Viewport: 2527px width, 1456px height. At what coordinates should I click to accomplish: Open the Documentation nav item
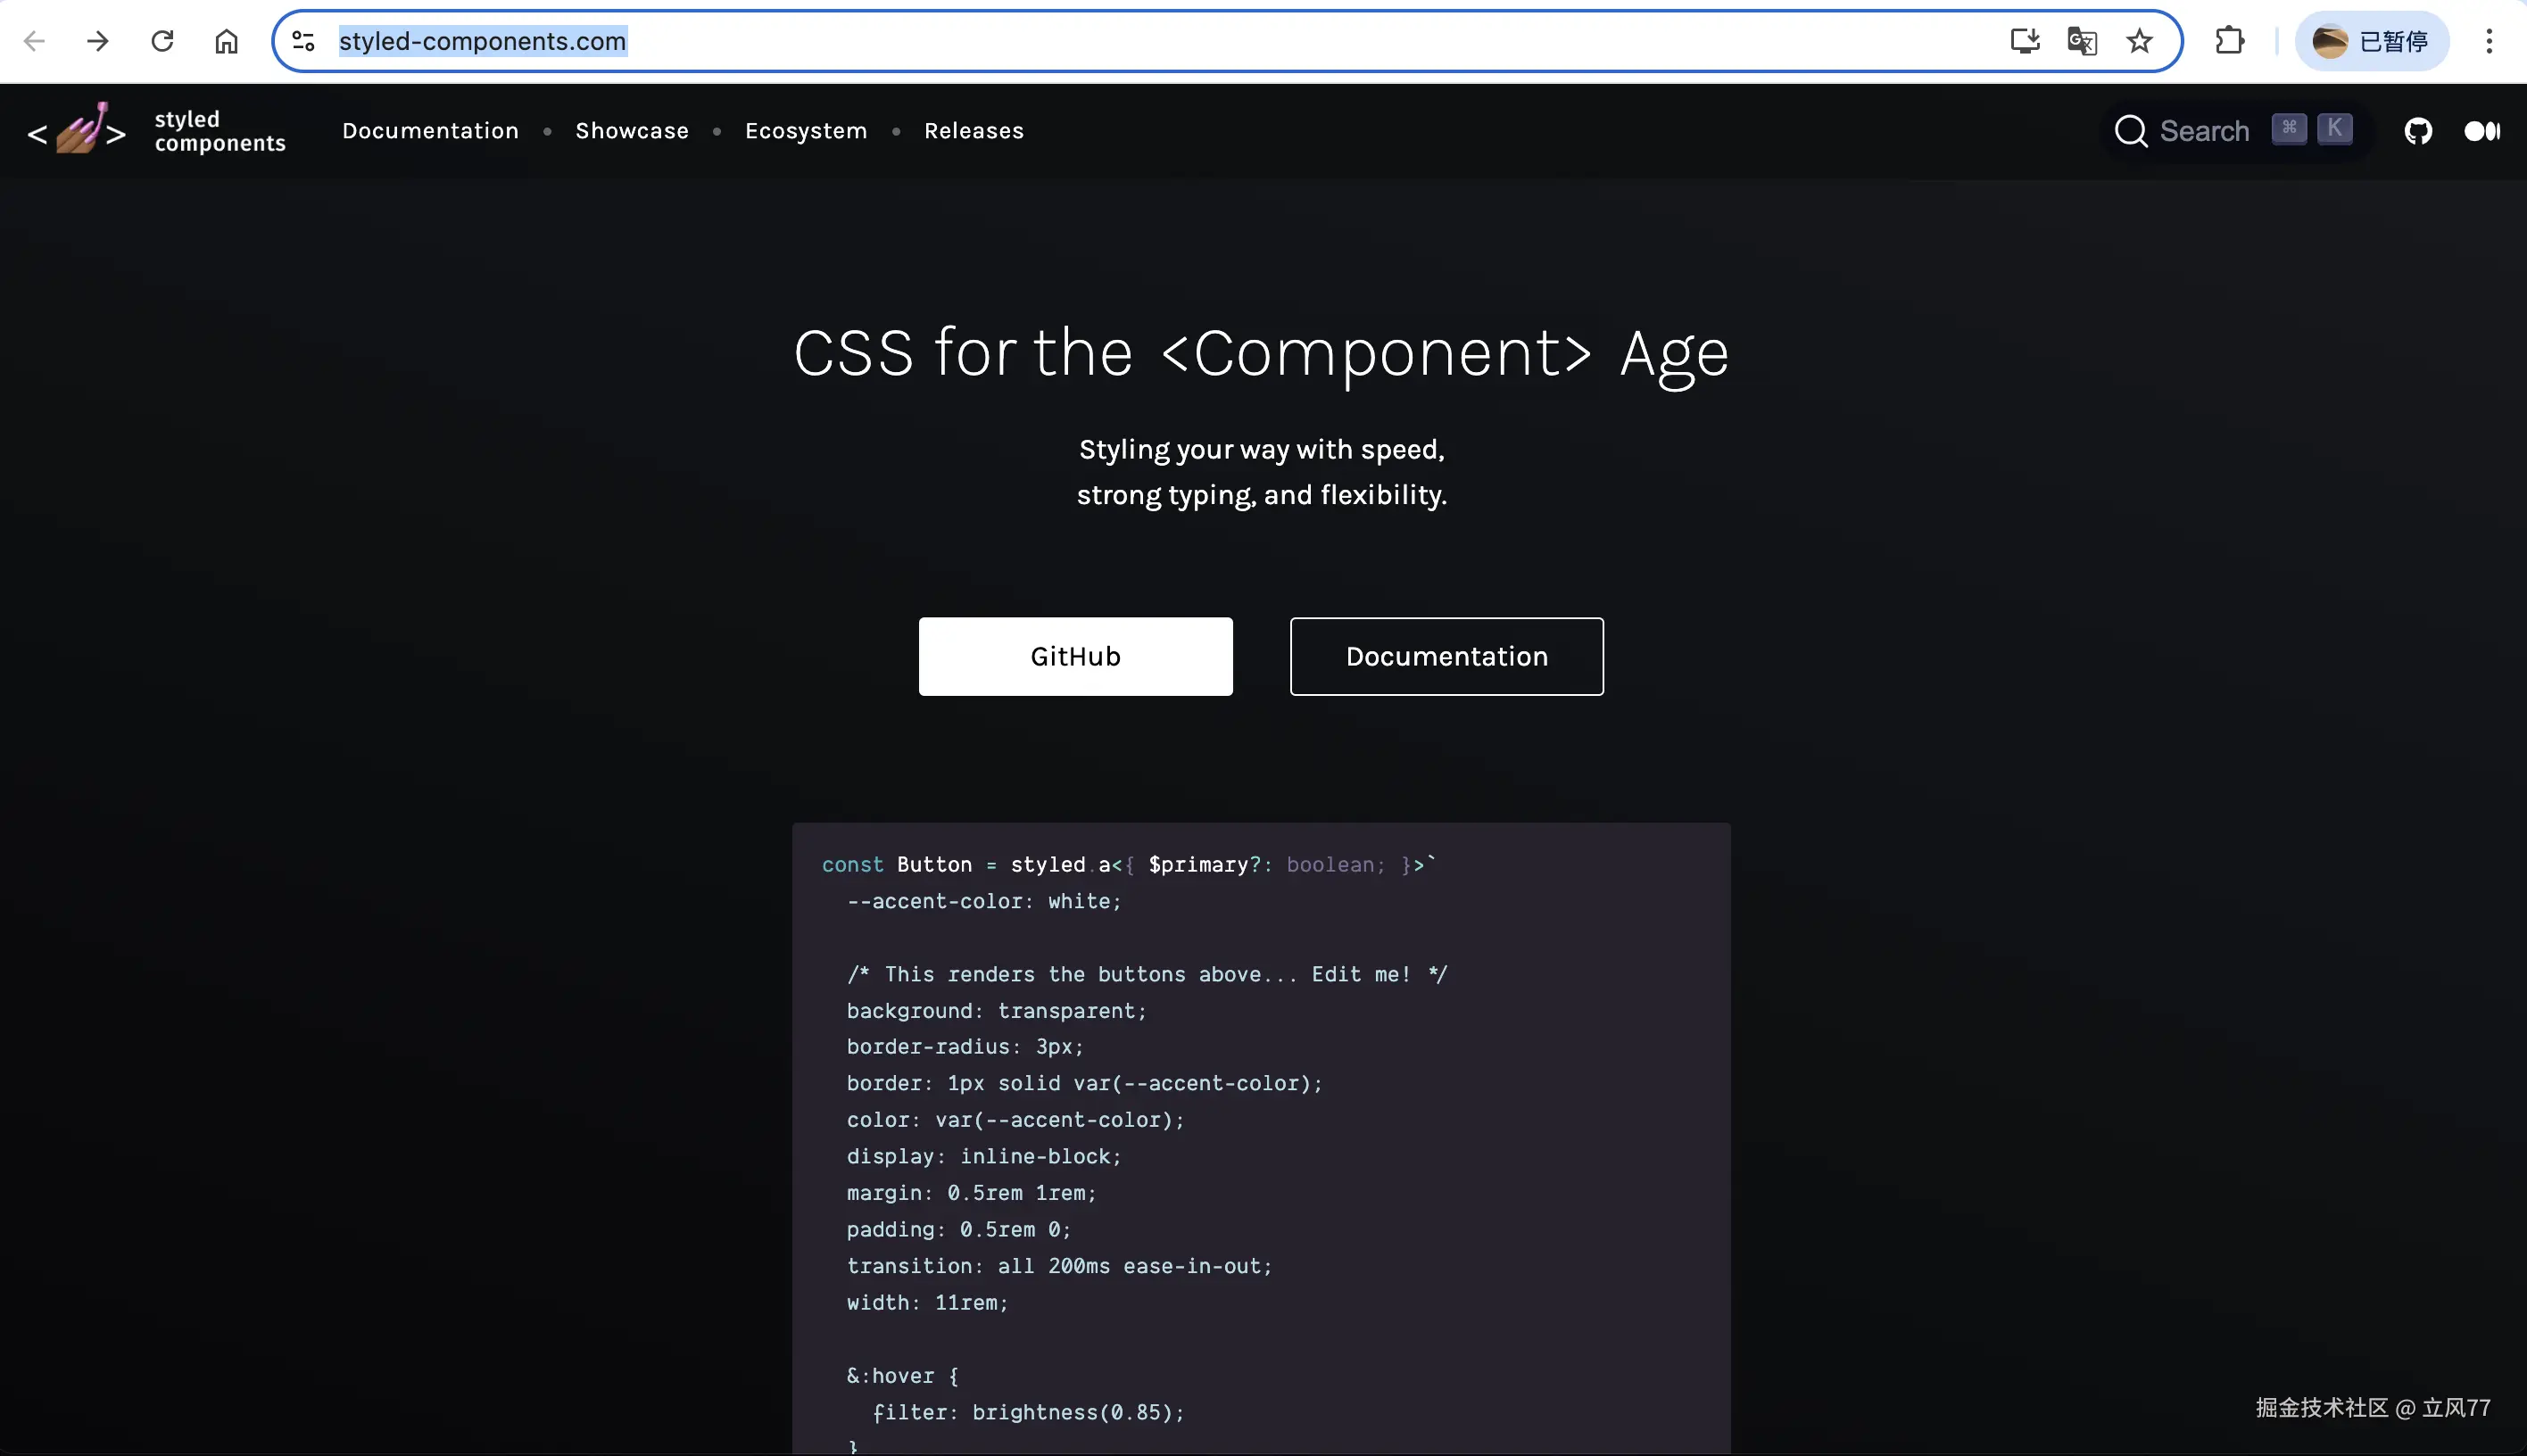[430, 131]
